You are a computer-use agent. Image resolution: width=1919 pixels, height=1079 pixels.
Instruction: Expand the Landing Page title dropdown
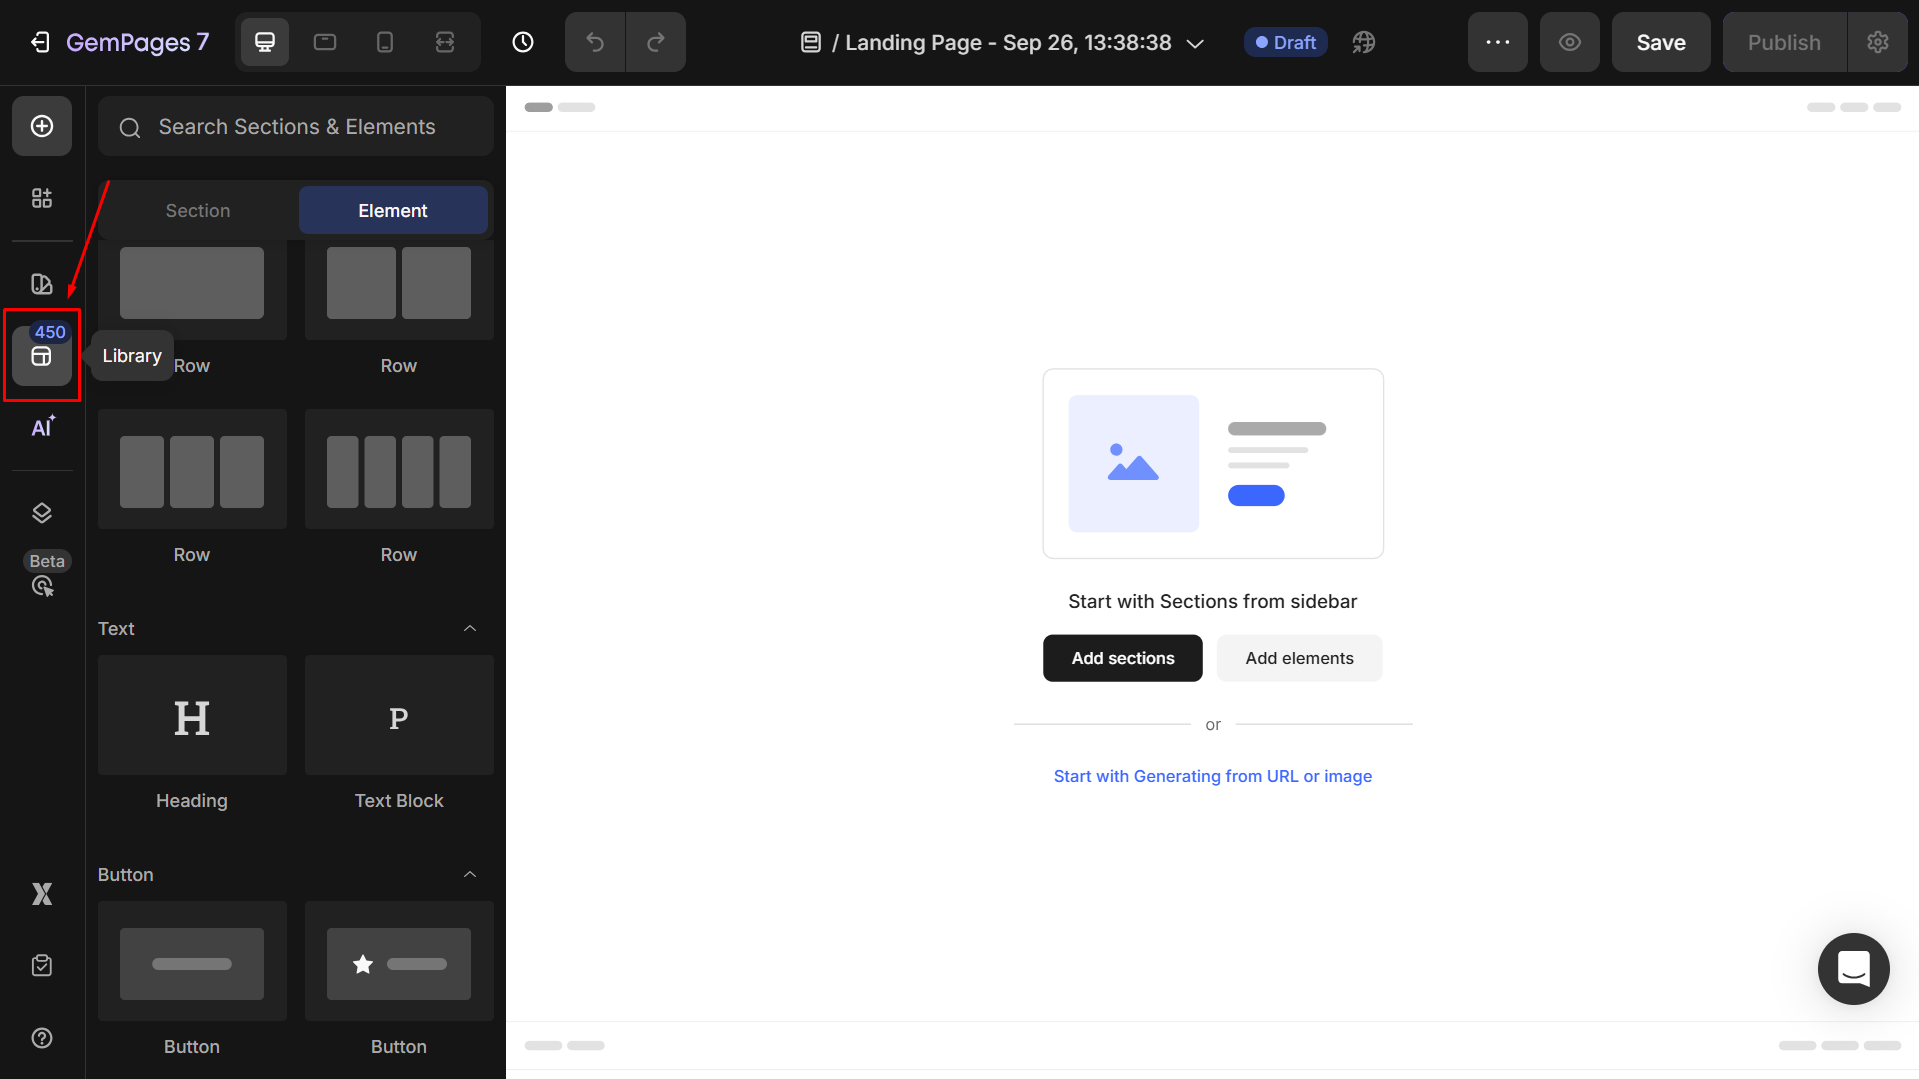[x=1195, y=43]
